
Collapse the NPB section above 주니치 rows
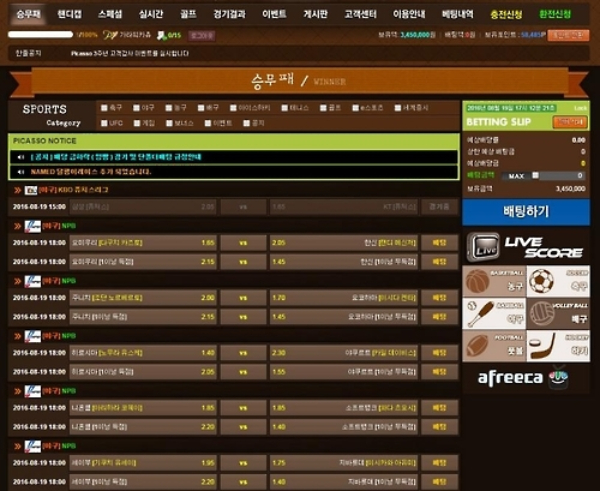(x=18, y=281)
